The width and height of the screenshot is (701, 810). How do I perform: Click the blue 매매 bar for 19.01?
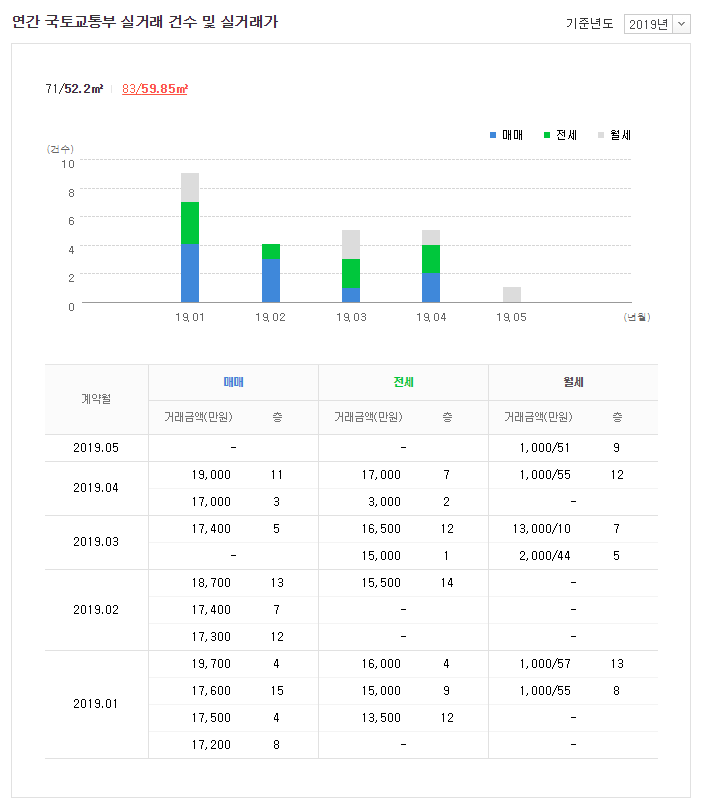(190, 273)
